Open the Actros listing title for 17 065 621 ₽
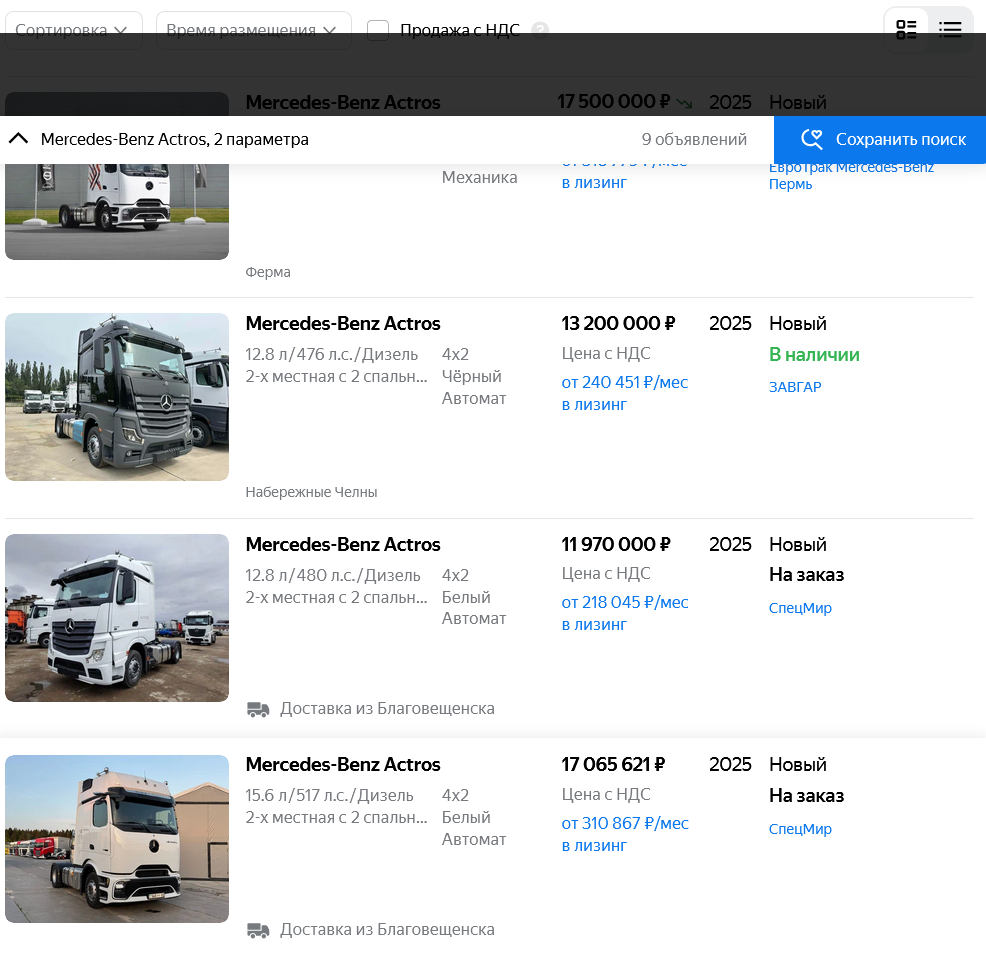The height and width of the screenshot is (955, 986). pos(343,764)
